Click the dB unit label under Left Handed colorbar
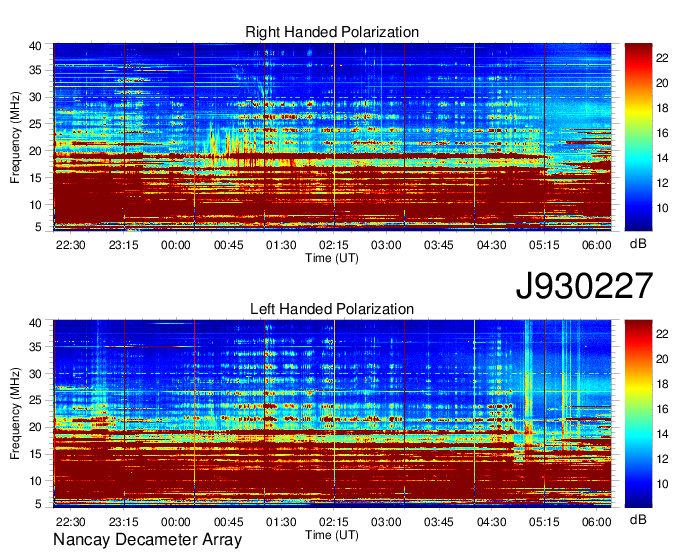The height and width of the screenshot is (552, 680). click(638, 519)
